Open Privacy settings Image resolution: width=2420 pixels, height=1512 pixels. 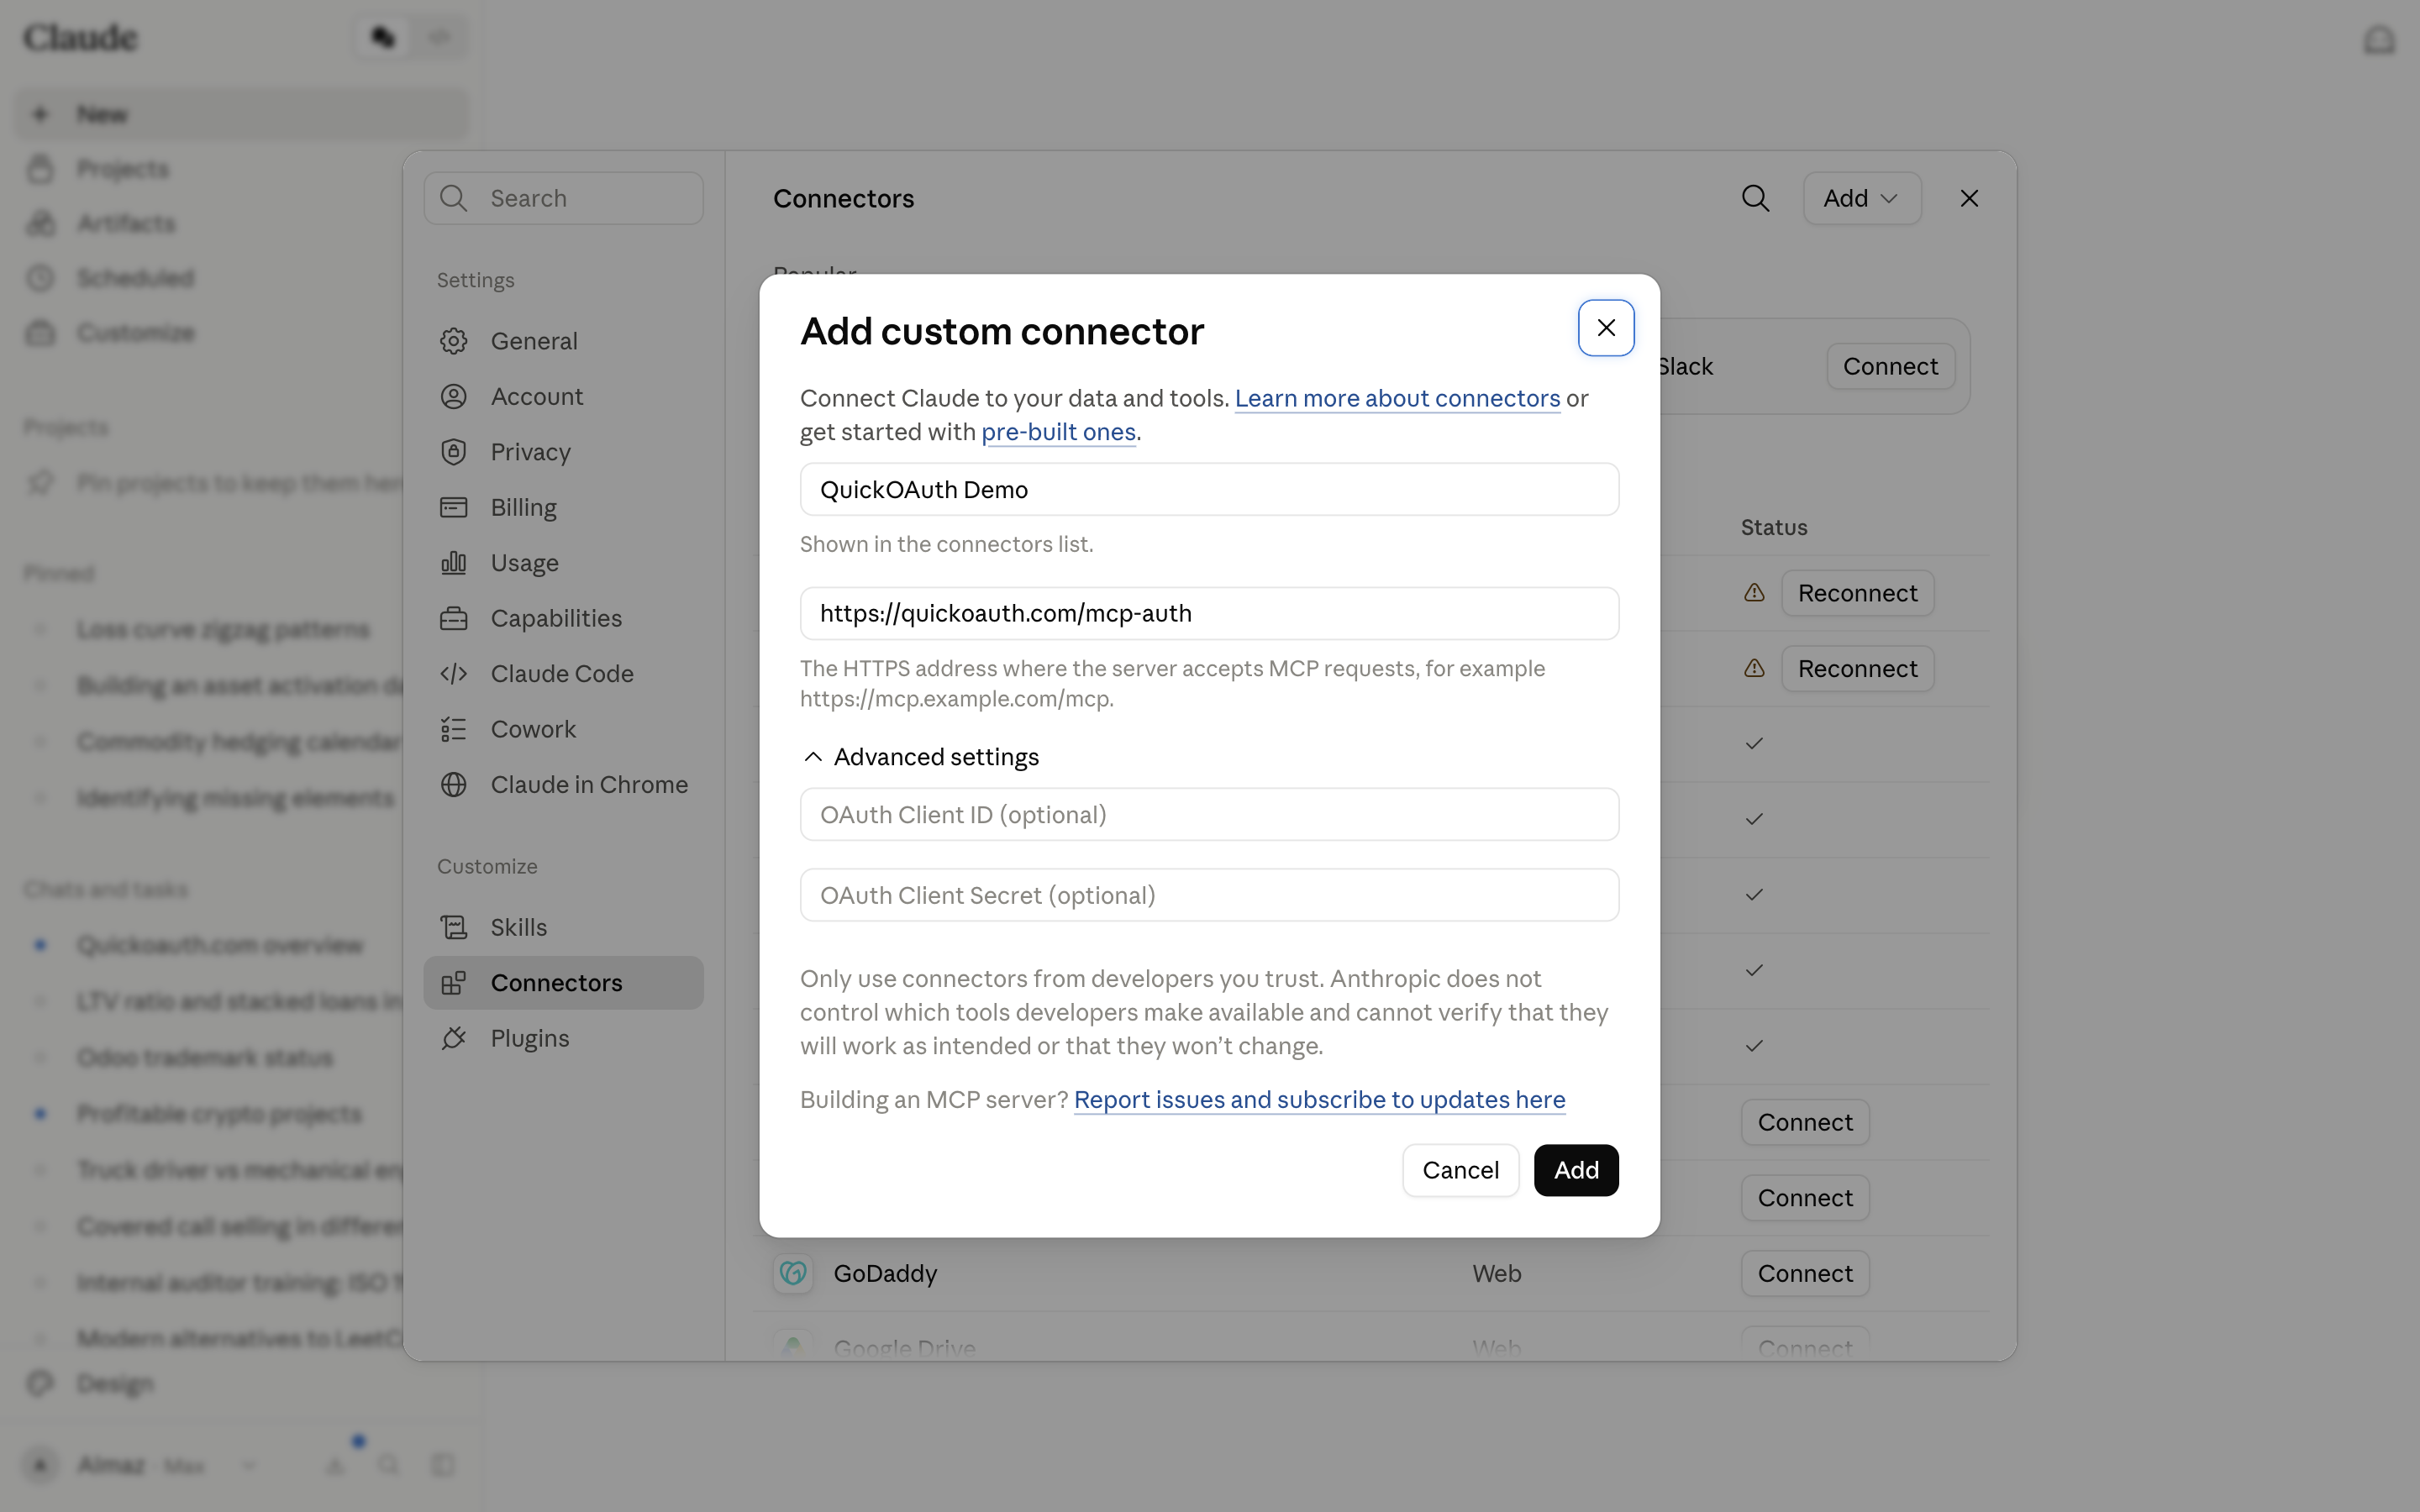563,452
